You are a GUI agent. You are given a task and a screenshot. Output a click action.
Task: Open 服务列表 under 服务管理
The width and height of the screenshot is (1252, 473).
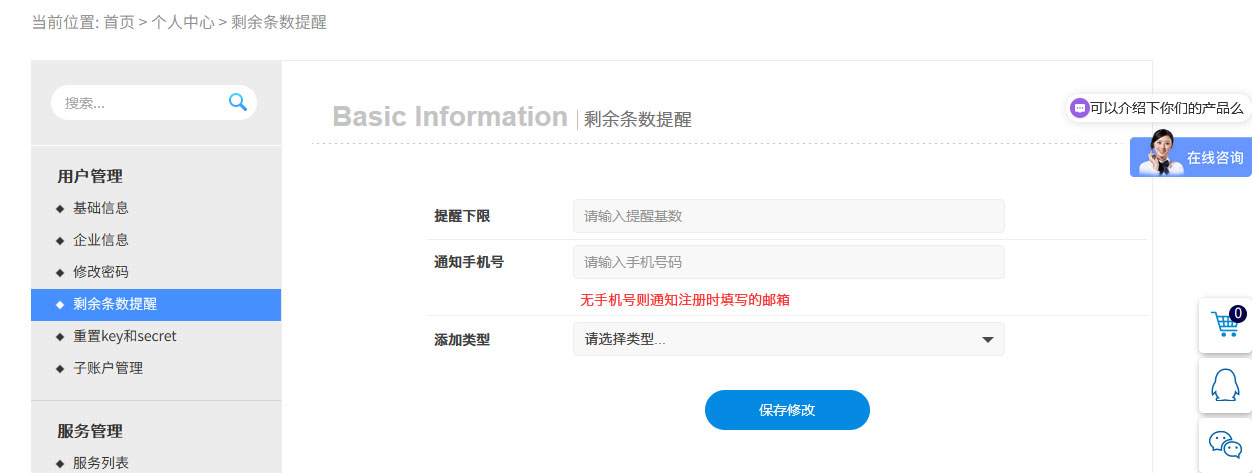click(x=100, y=463)
